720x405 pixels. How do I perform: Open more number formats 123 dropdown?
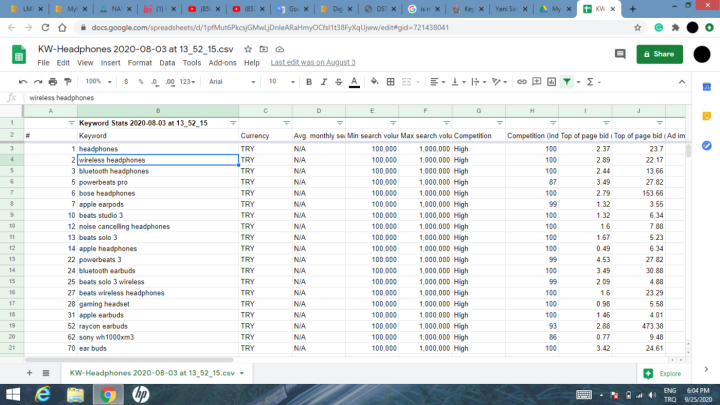click(187, 82)
